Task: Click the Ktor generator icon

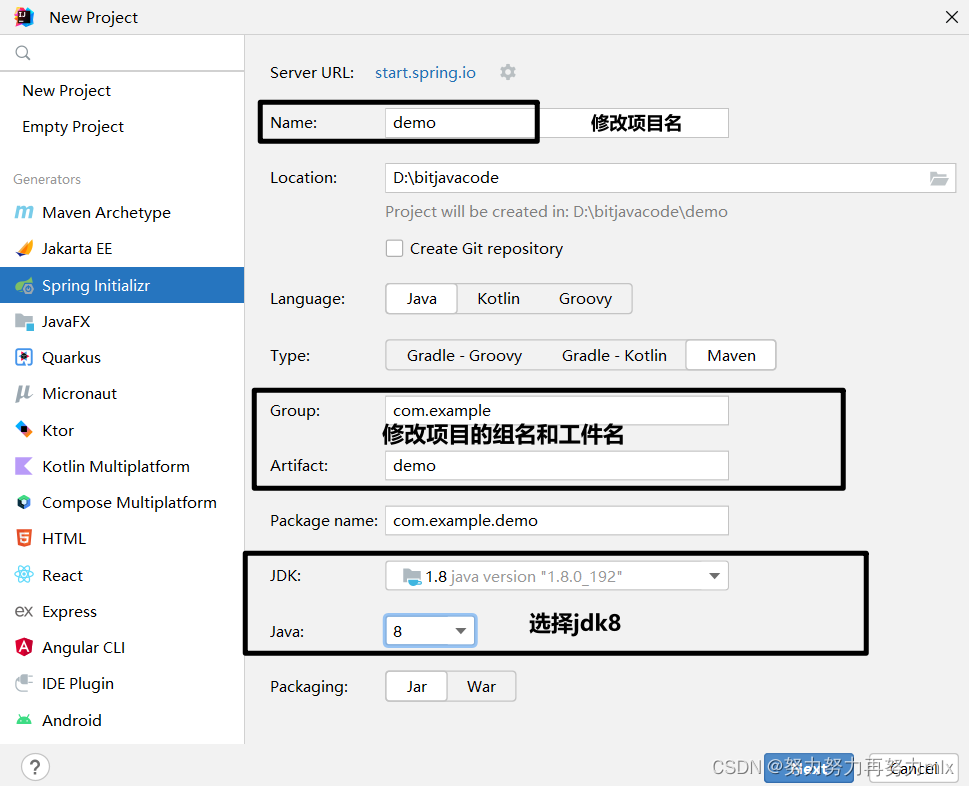Action: click(x=24, y=429)
